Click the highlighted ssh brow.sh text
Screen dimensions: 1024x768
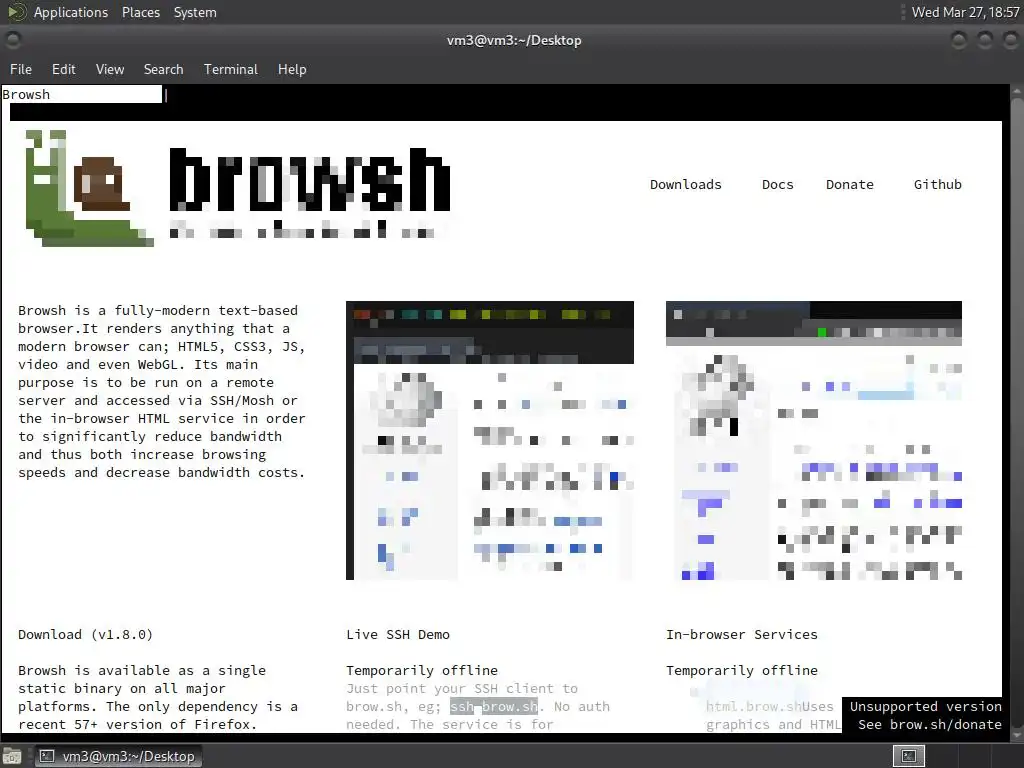tap(494, 707)
